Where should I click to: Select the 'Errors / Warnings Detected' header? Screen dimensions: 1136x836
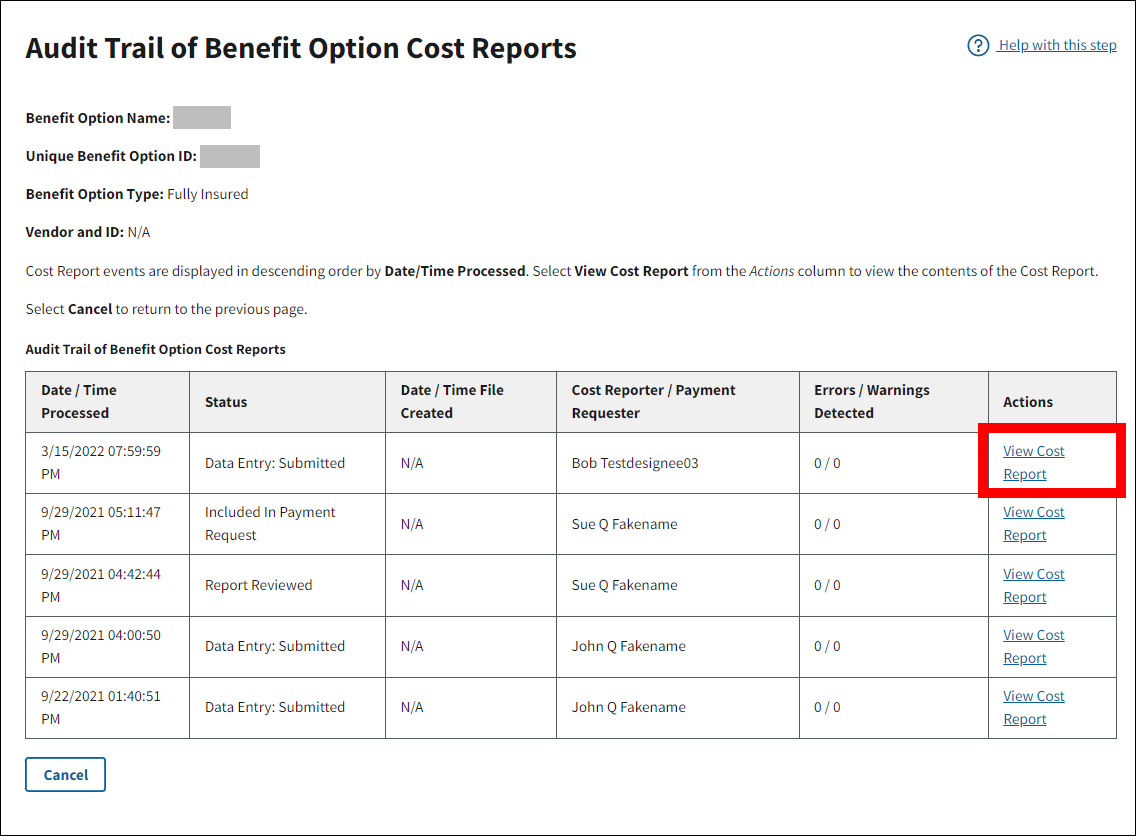pyautogui.click(x=871, y=401)
